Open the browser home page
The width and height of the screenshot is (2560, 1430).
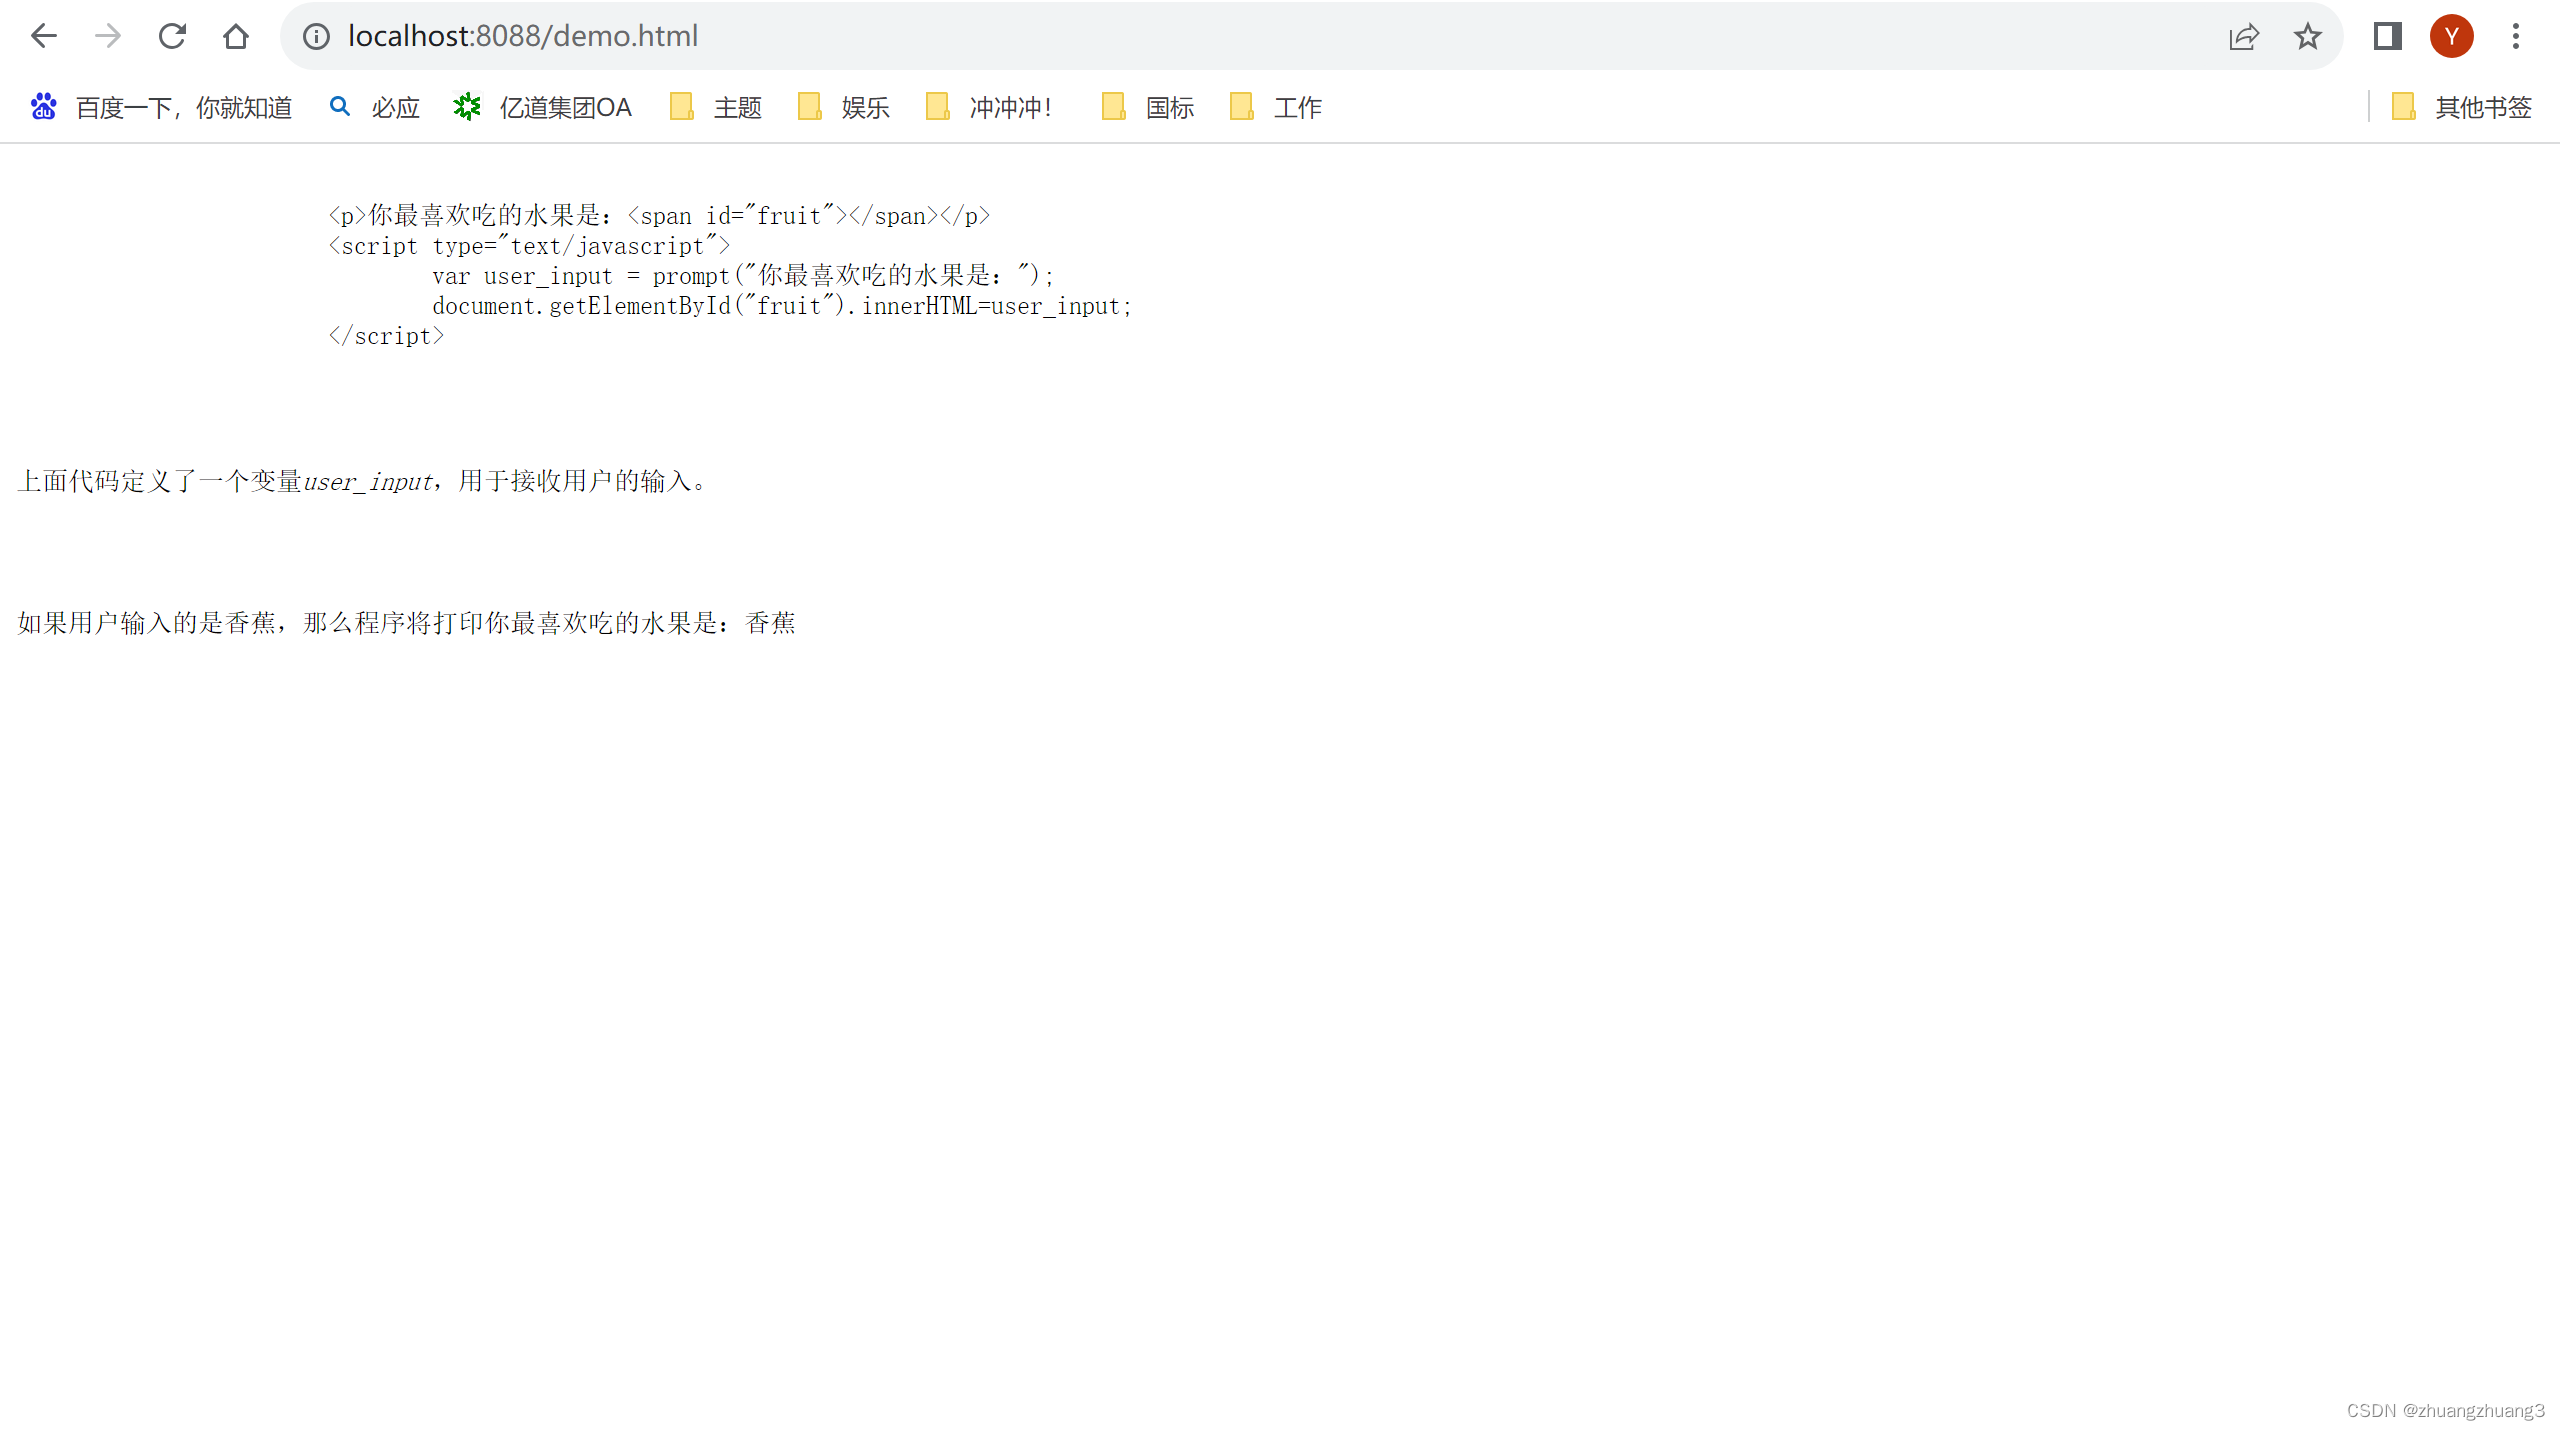click(x=236, y=36)
